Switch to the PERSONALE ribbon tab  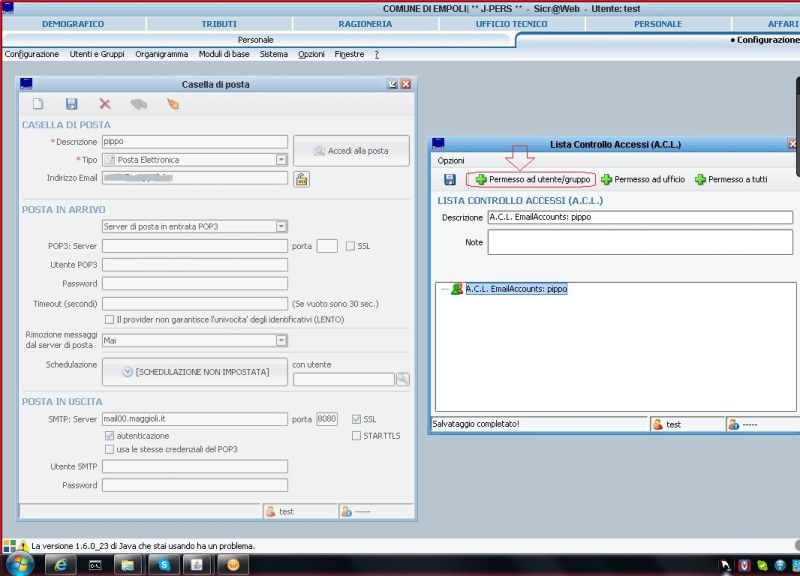658,23
